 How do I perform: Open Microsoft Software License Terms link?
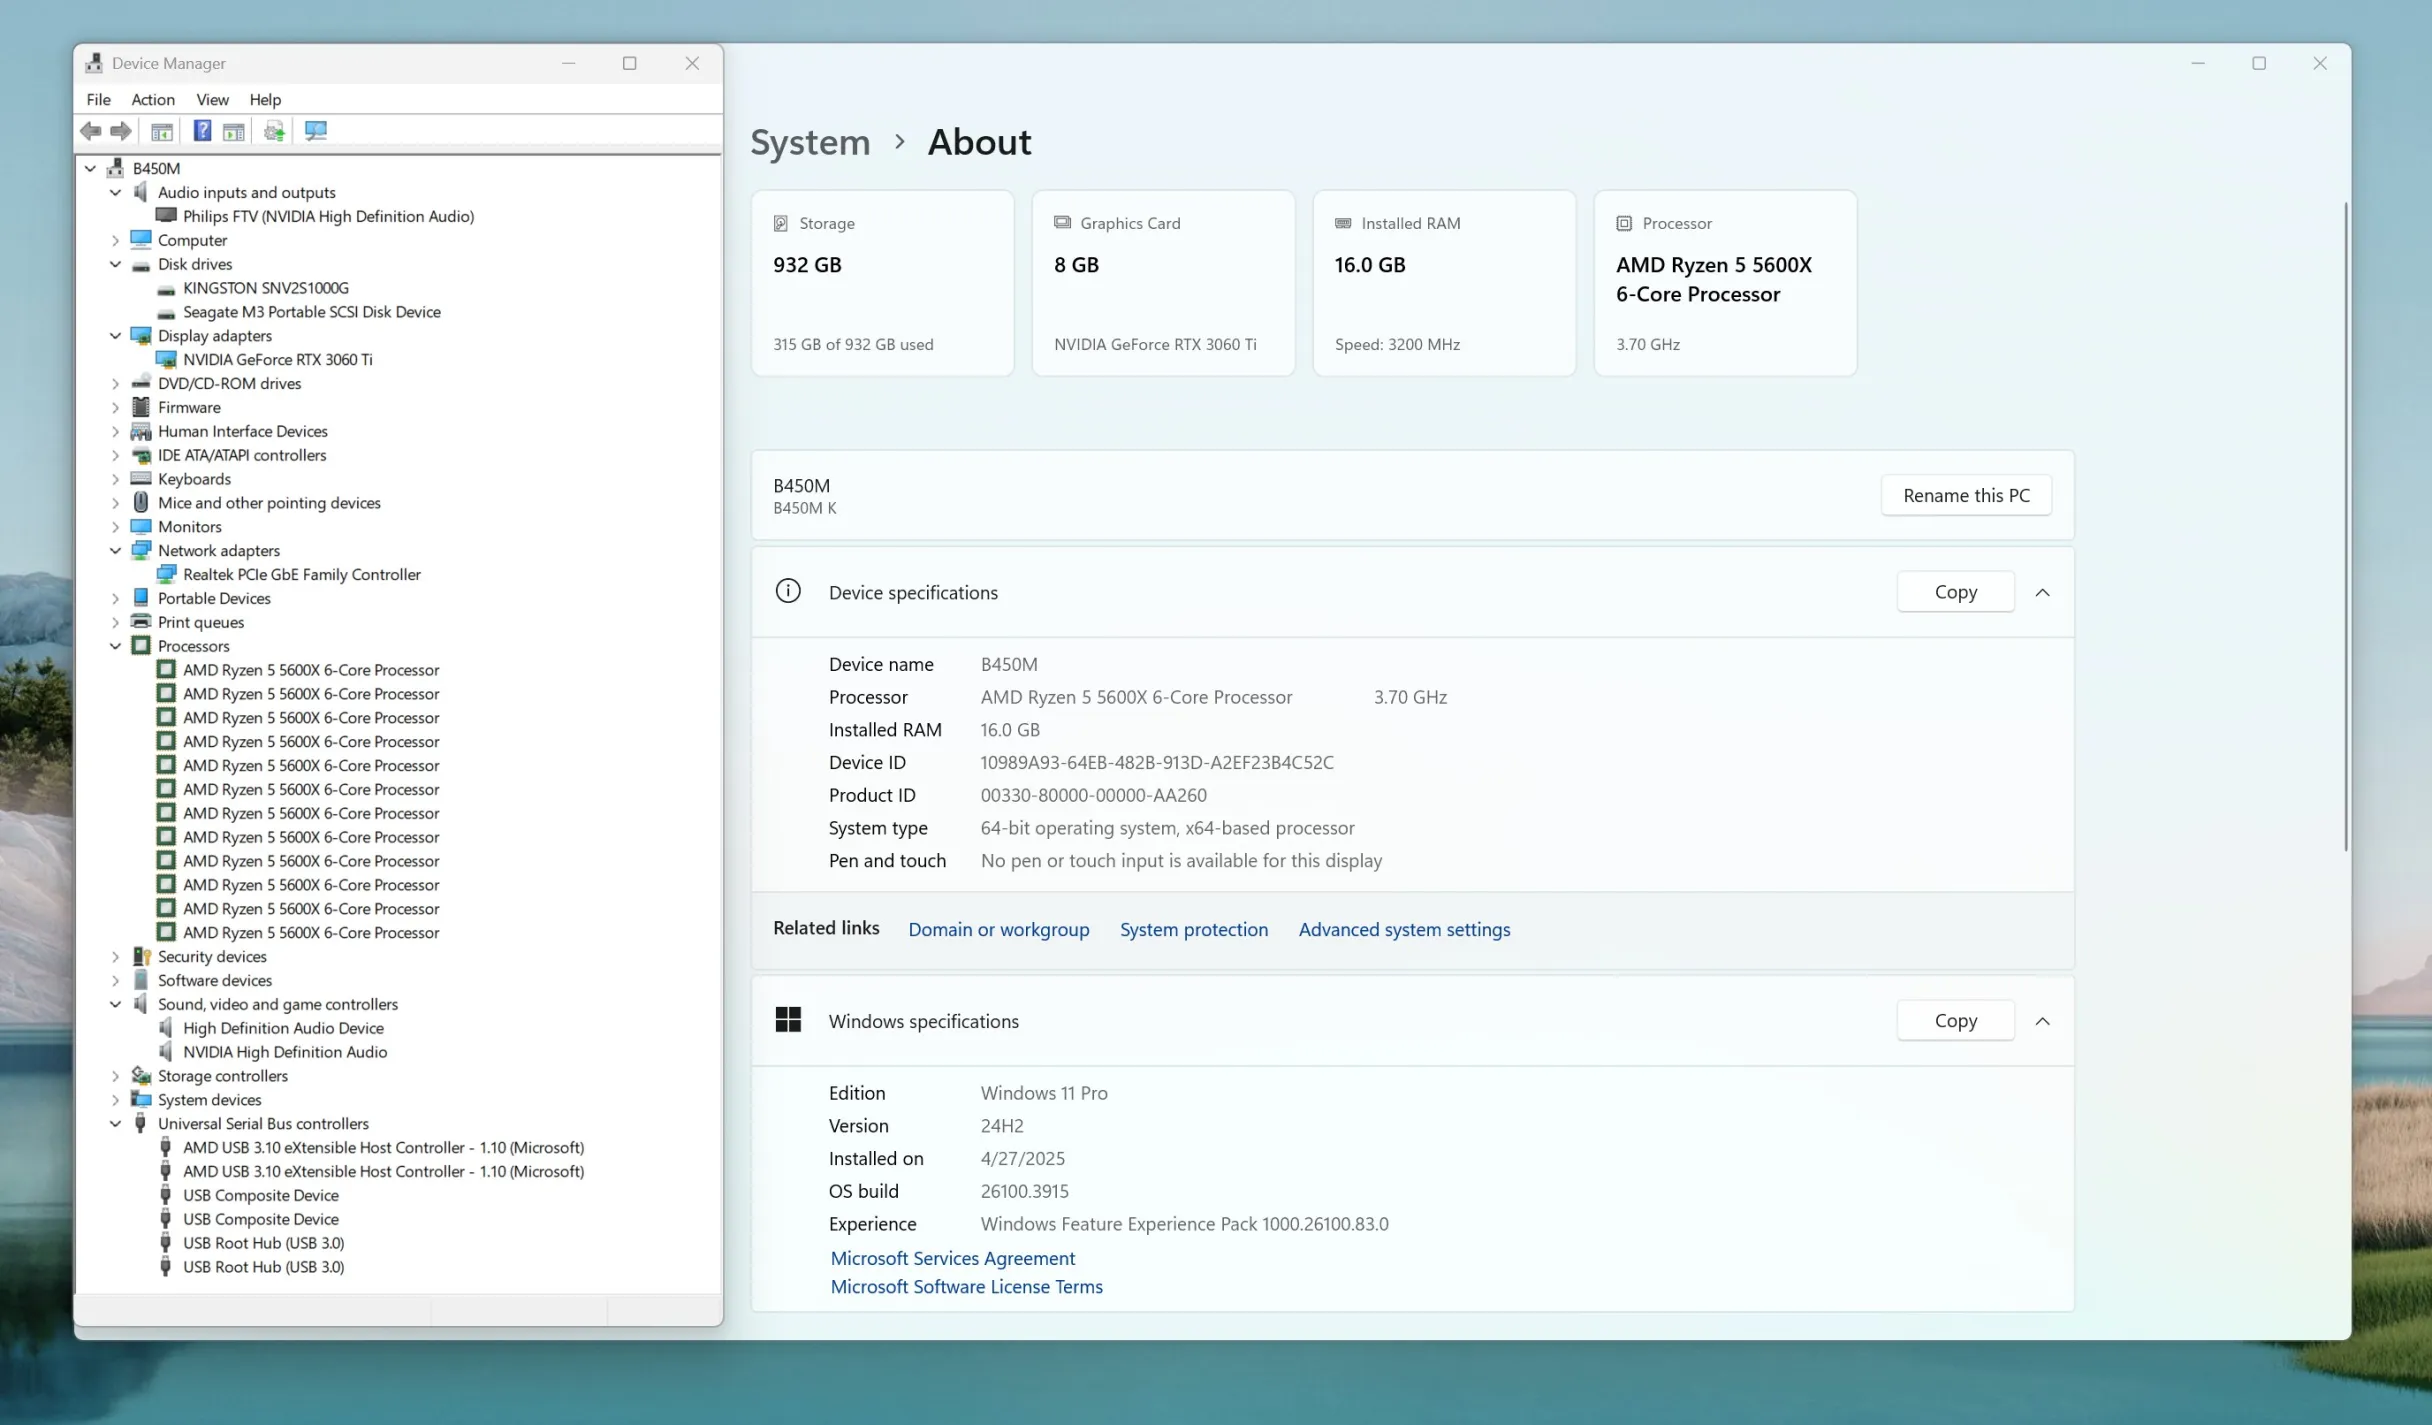point(966,1287)
